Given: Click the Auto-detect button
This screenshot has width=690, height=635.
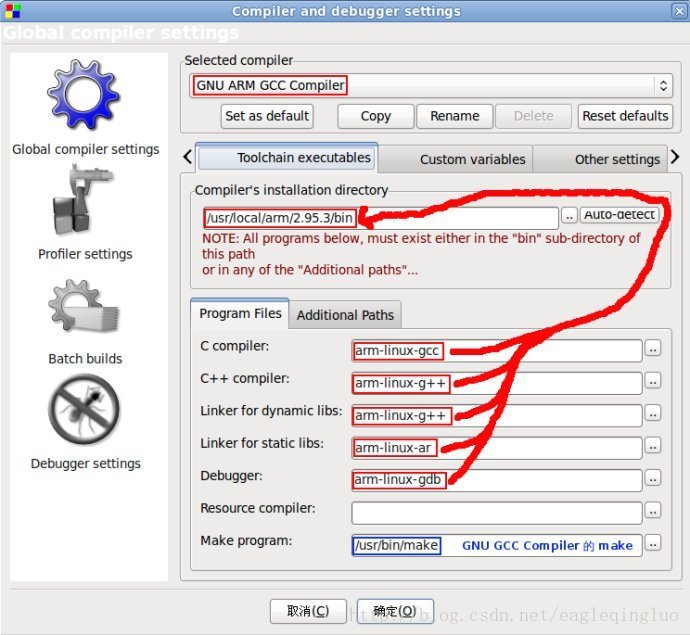Looking at the screenshot, I should 619,215.
